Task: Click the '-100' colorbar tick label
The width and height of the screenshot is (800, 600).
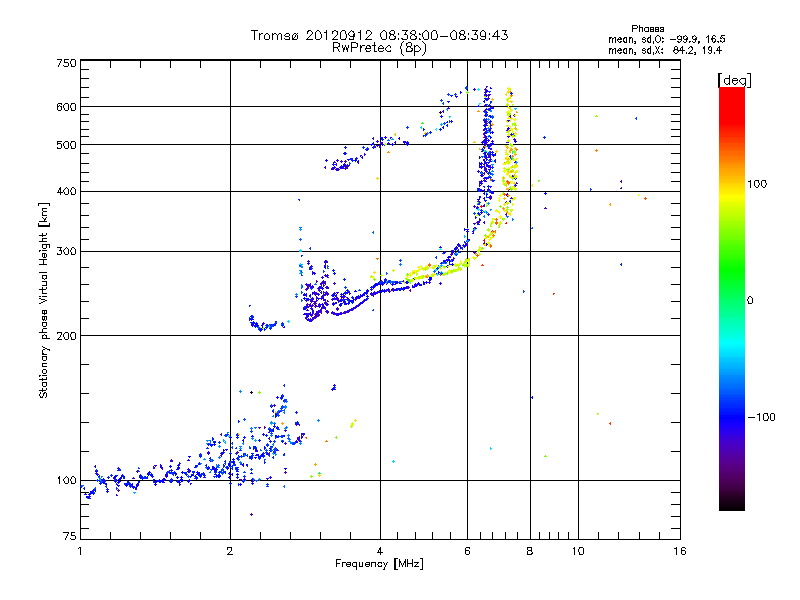Action: [761, 417]
